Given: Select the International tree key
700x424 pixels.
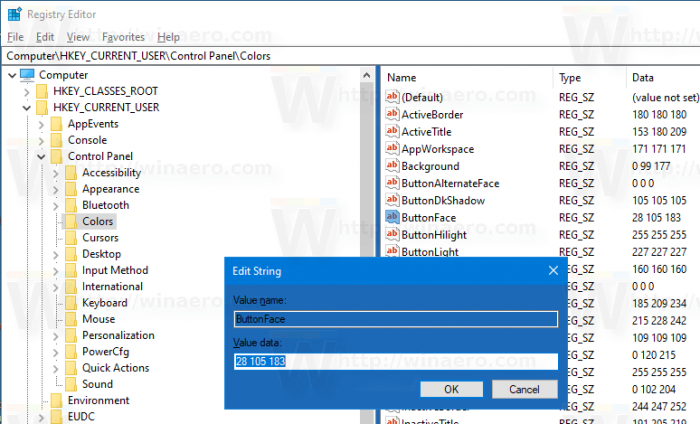Looking at the screenshot, I should 112,287.
